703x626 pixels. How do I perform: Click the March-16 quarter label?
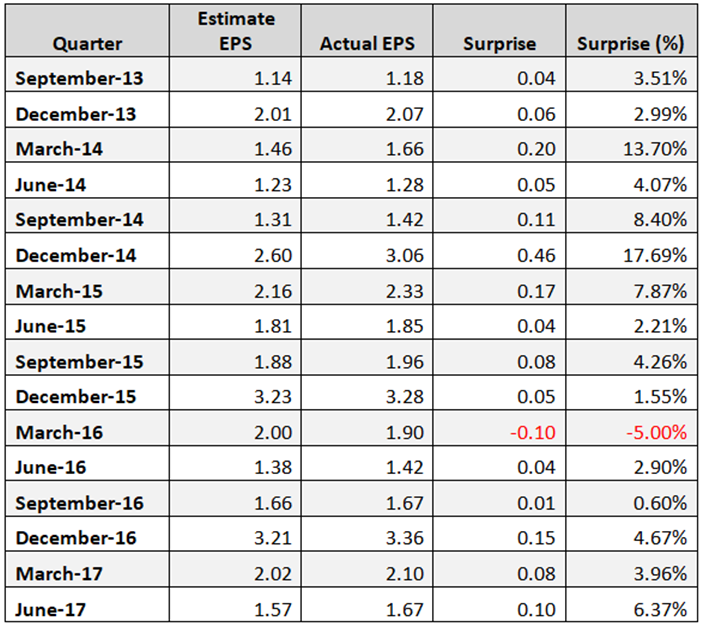click(x=59, y=433)
